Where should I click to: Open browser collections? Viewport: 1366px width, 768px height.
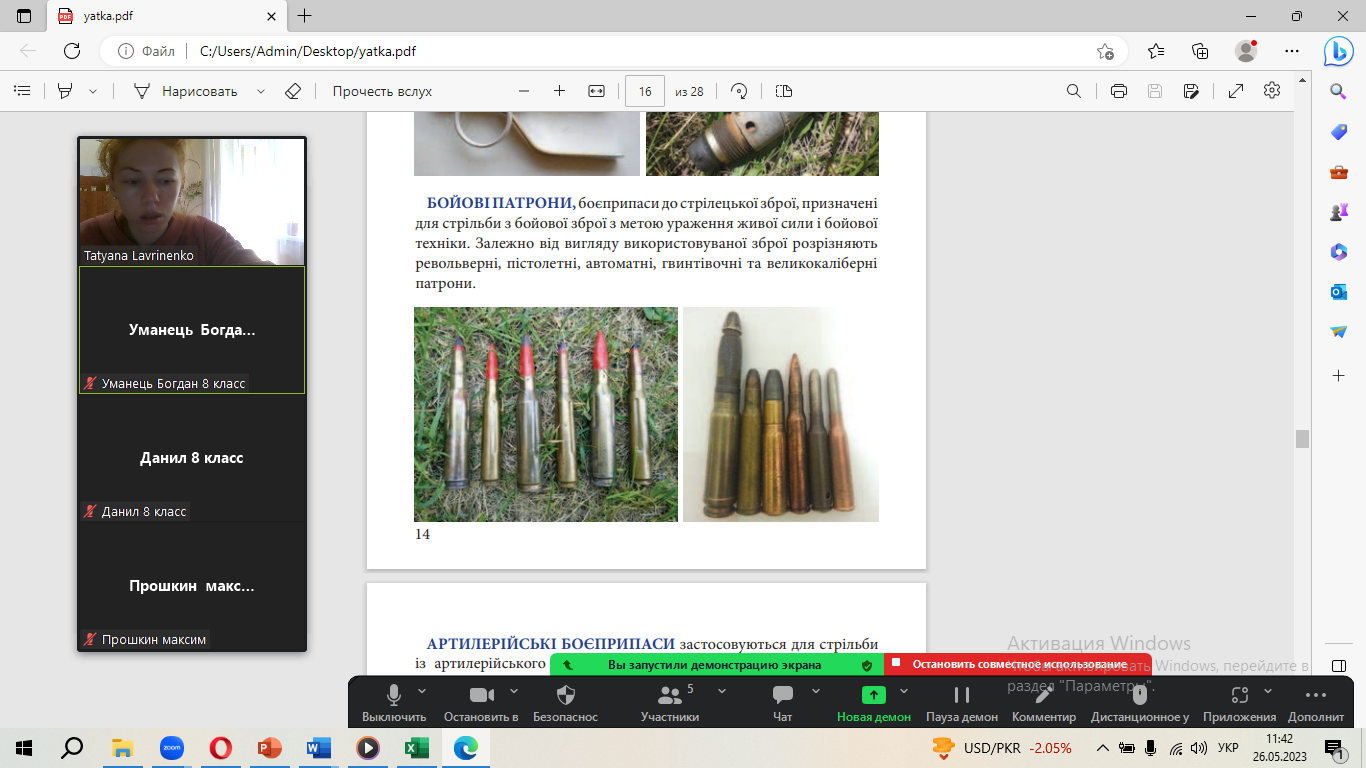1201,51
